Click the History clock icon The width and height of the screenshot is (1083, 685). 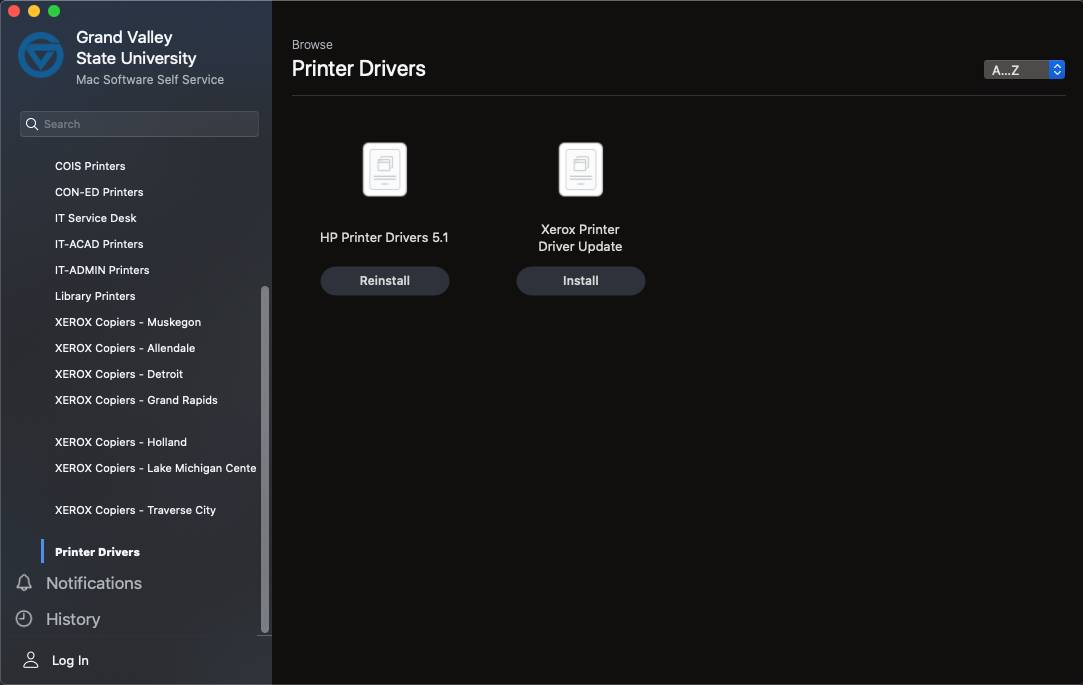(25, 619)
